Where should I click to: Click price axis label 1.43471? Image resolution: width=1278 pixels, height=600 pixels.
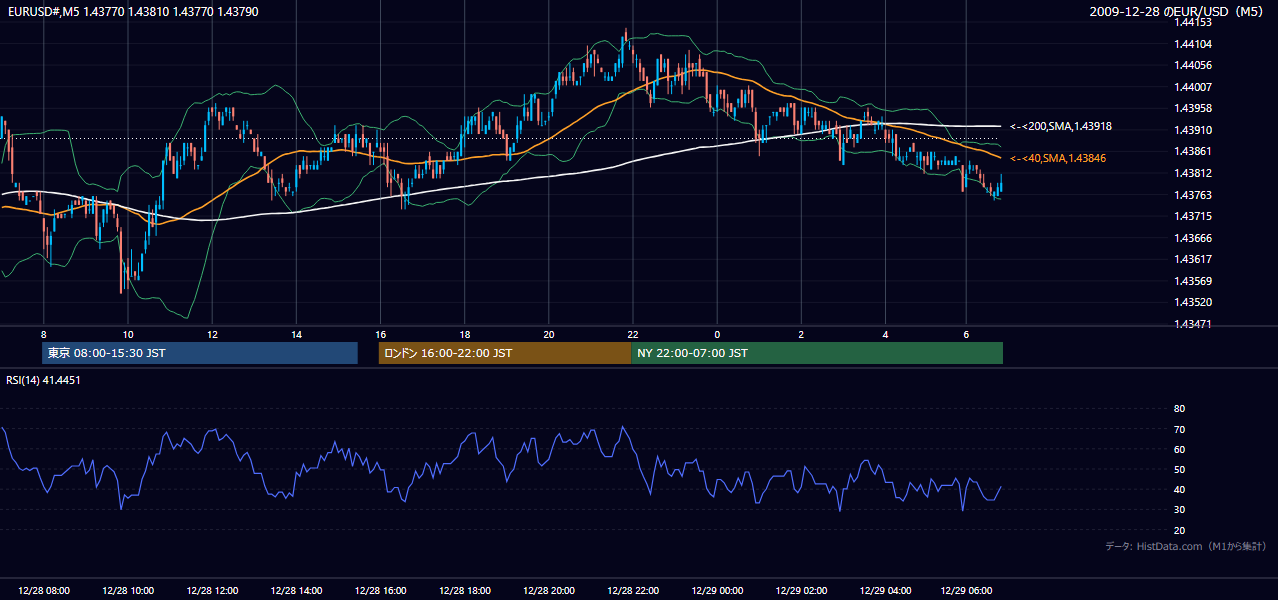(x=1193, y=324)
